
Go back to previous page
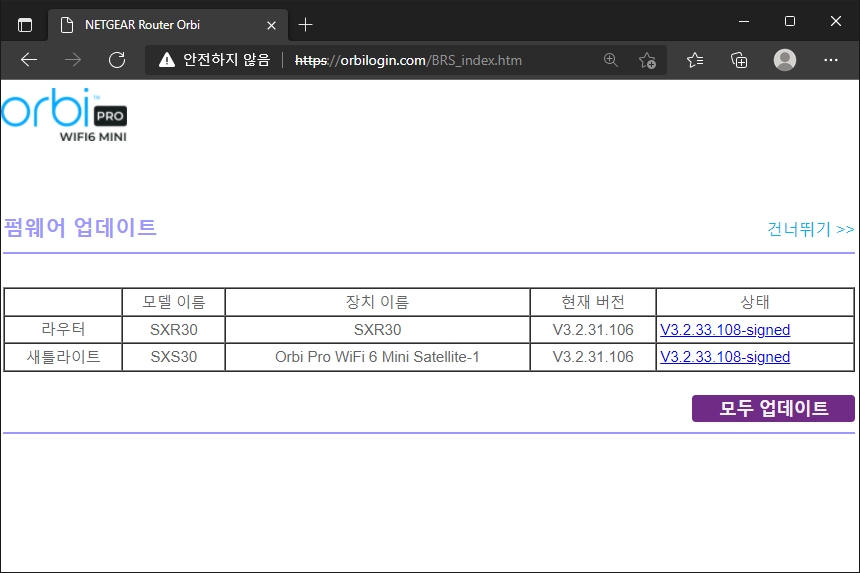[29, 60]
